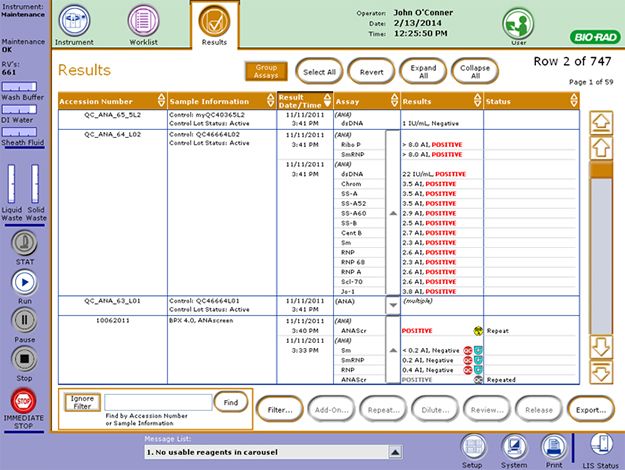Open the User icon
The height and width of the screenshot is (470, 625).
coord(518,24)
